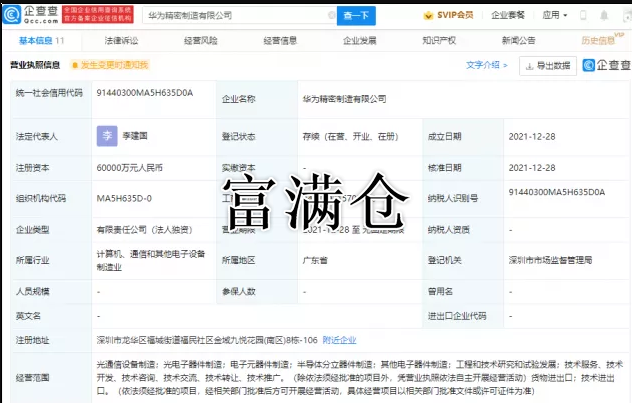Screen dimensions: 632x403
Task: Select credit code 91440300MA5H635D0A in first row
Action: (145, 93)
